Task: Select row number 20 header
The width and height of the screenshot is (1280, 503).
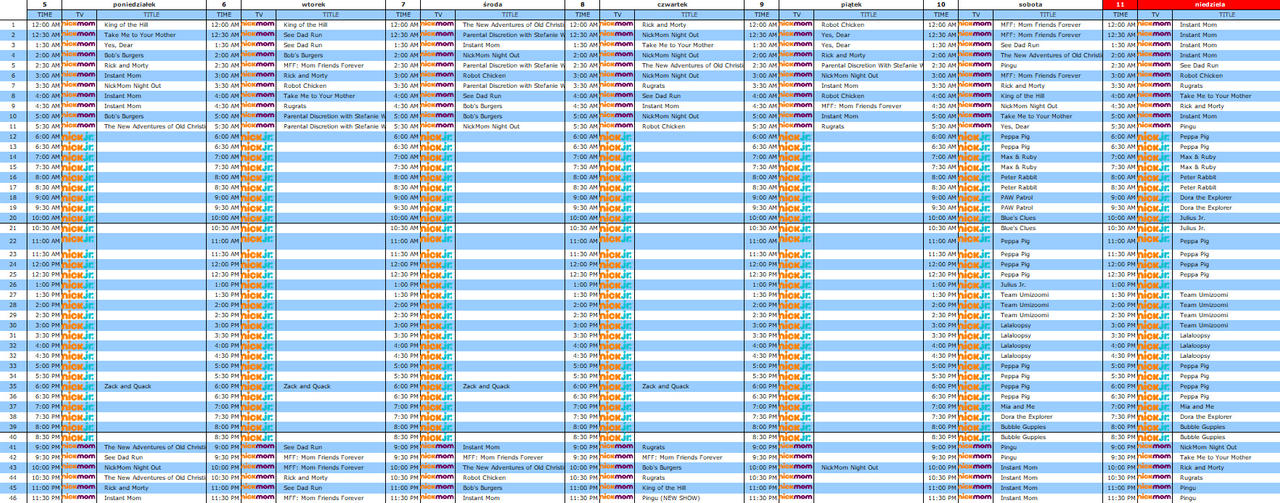Action: tap(14, 217)
